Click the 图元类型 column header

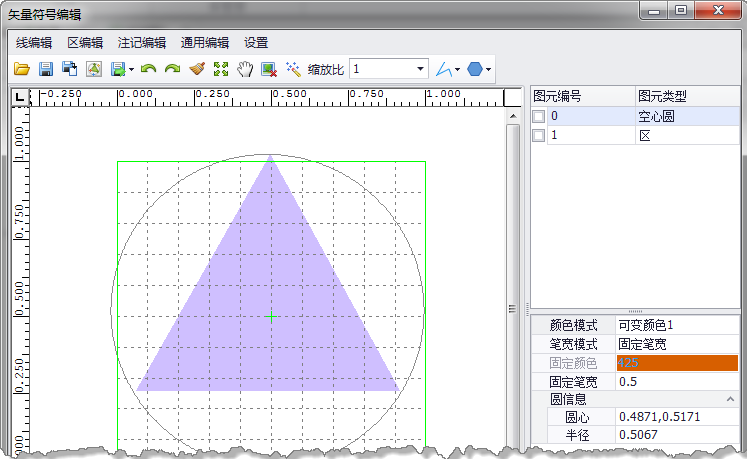pos(661,97)
